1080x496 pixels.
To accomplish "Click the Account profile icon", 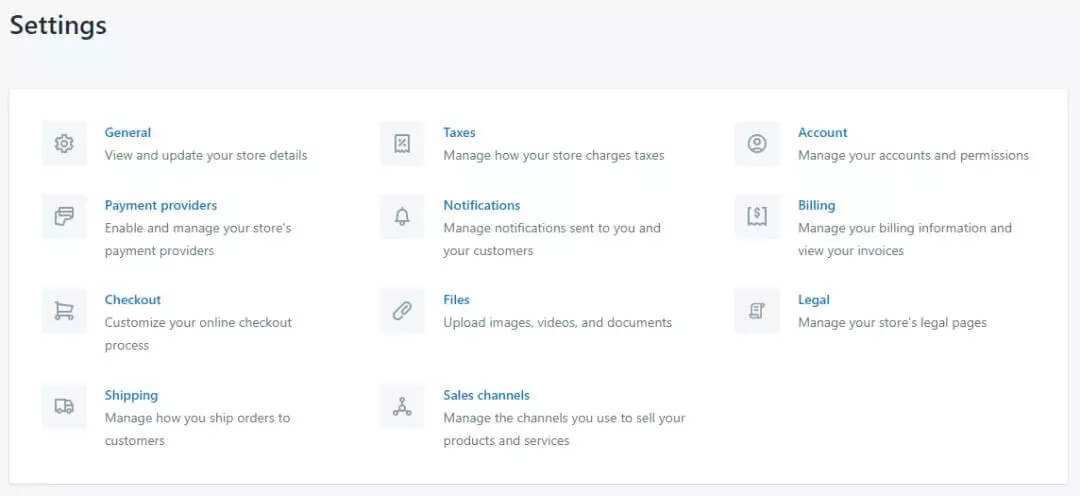I will [x=757, y=144].
